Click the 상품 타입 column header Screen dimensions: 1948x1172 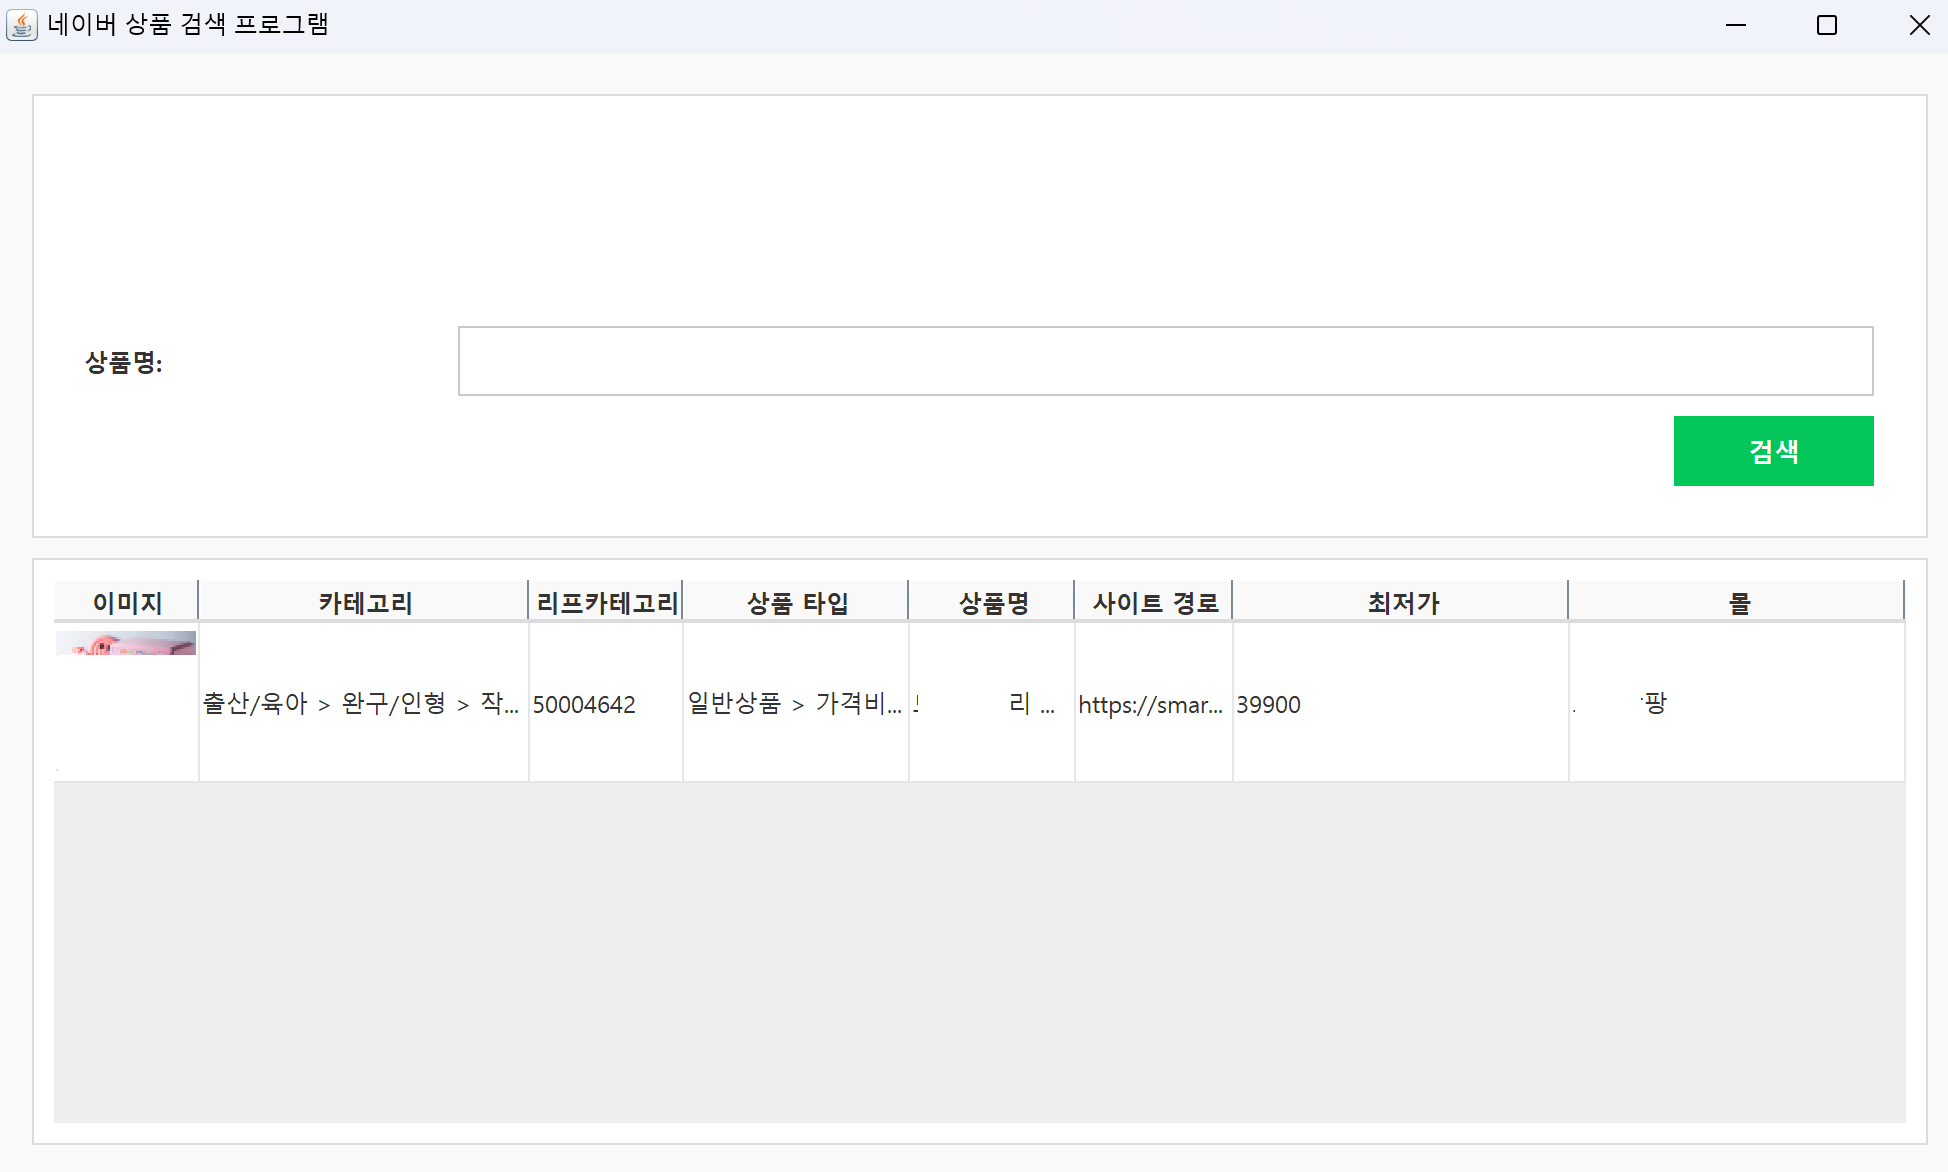796,602
